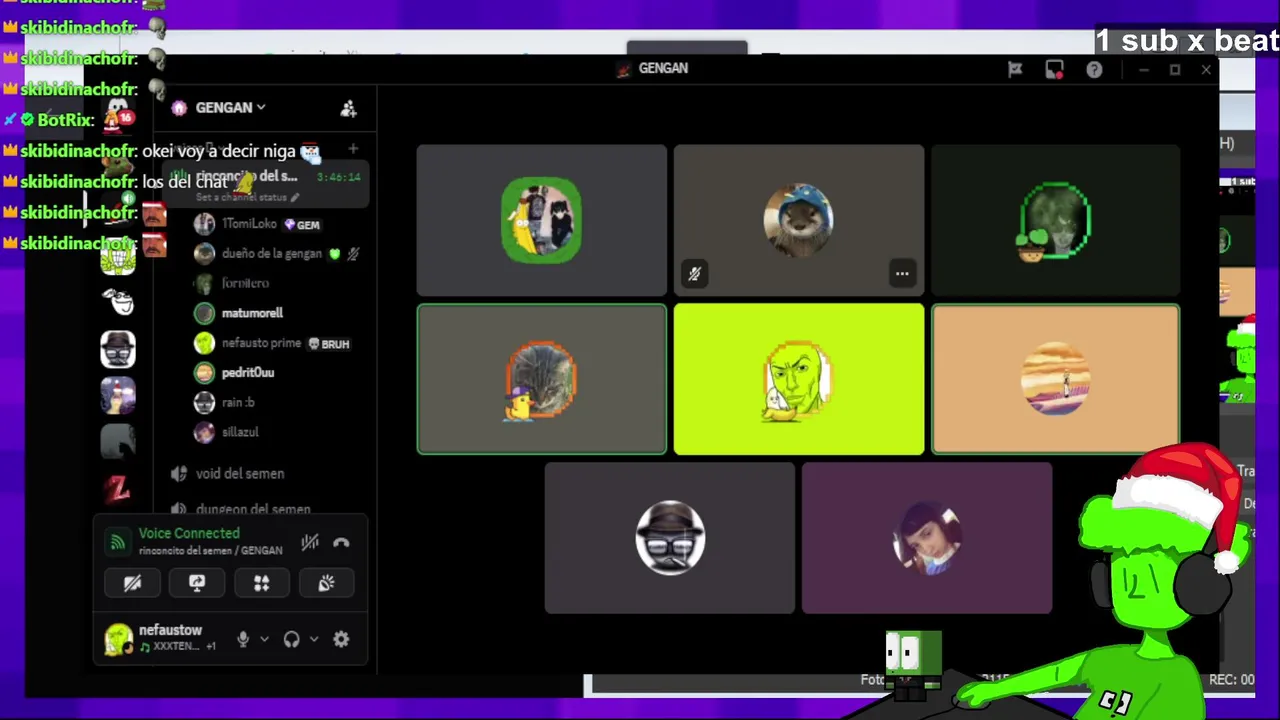Click the pencil icon beside 'Set a channel status'
The width and height of the screenshot is (1280, 720).
pyautogui.click(x=294, y=197)
